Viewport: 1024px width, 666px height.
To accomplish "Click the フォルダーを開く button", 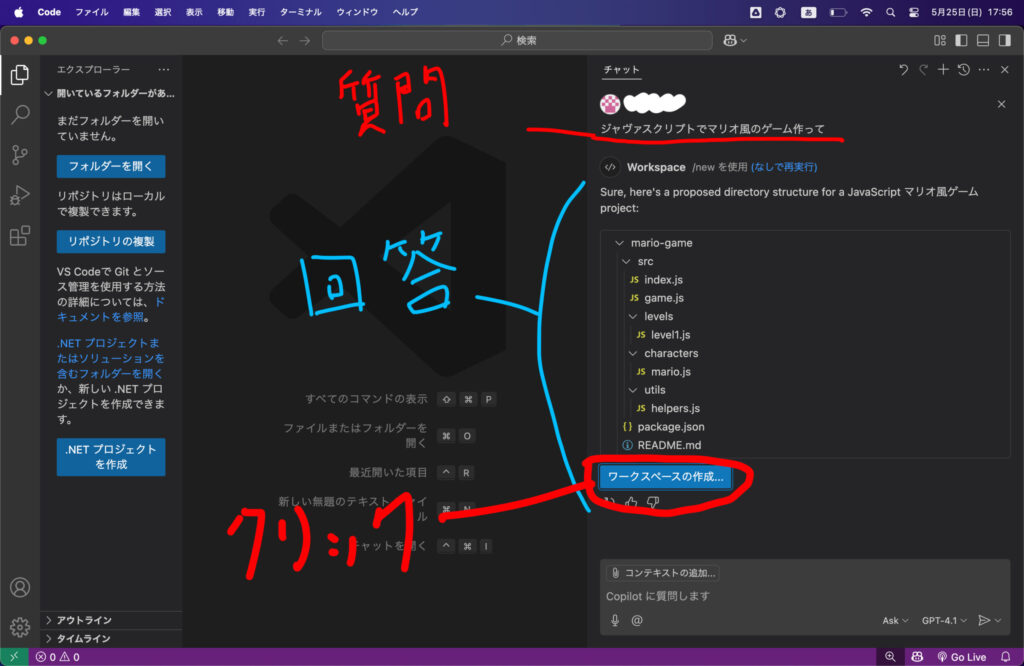I will tap(111, 166).
